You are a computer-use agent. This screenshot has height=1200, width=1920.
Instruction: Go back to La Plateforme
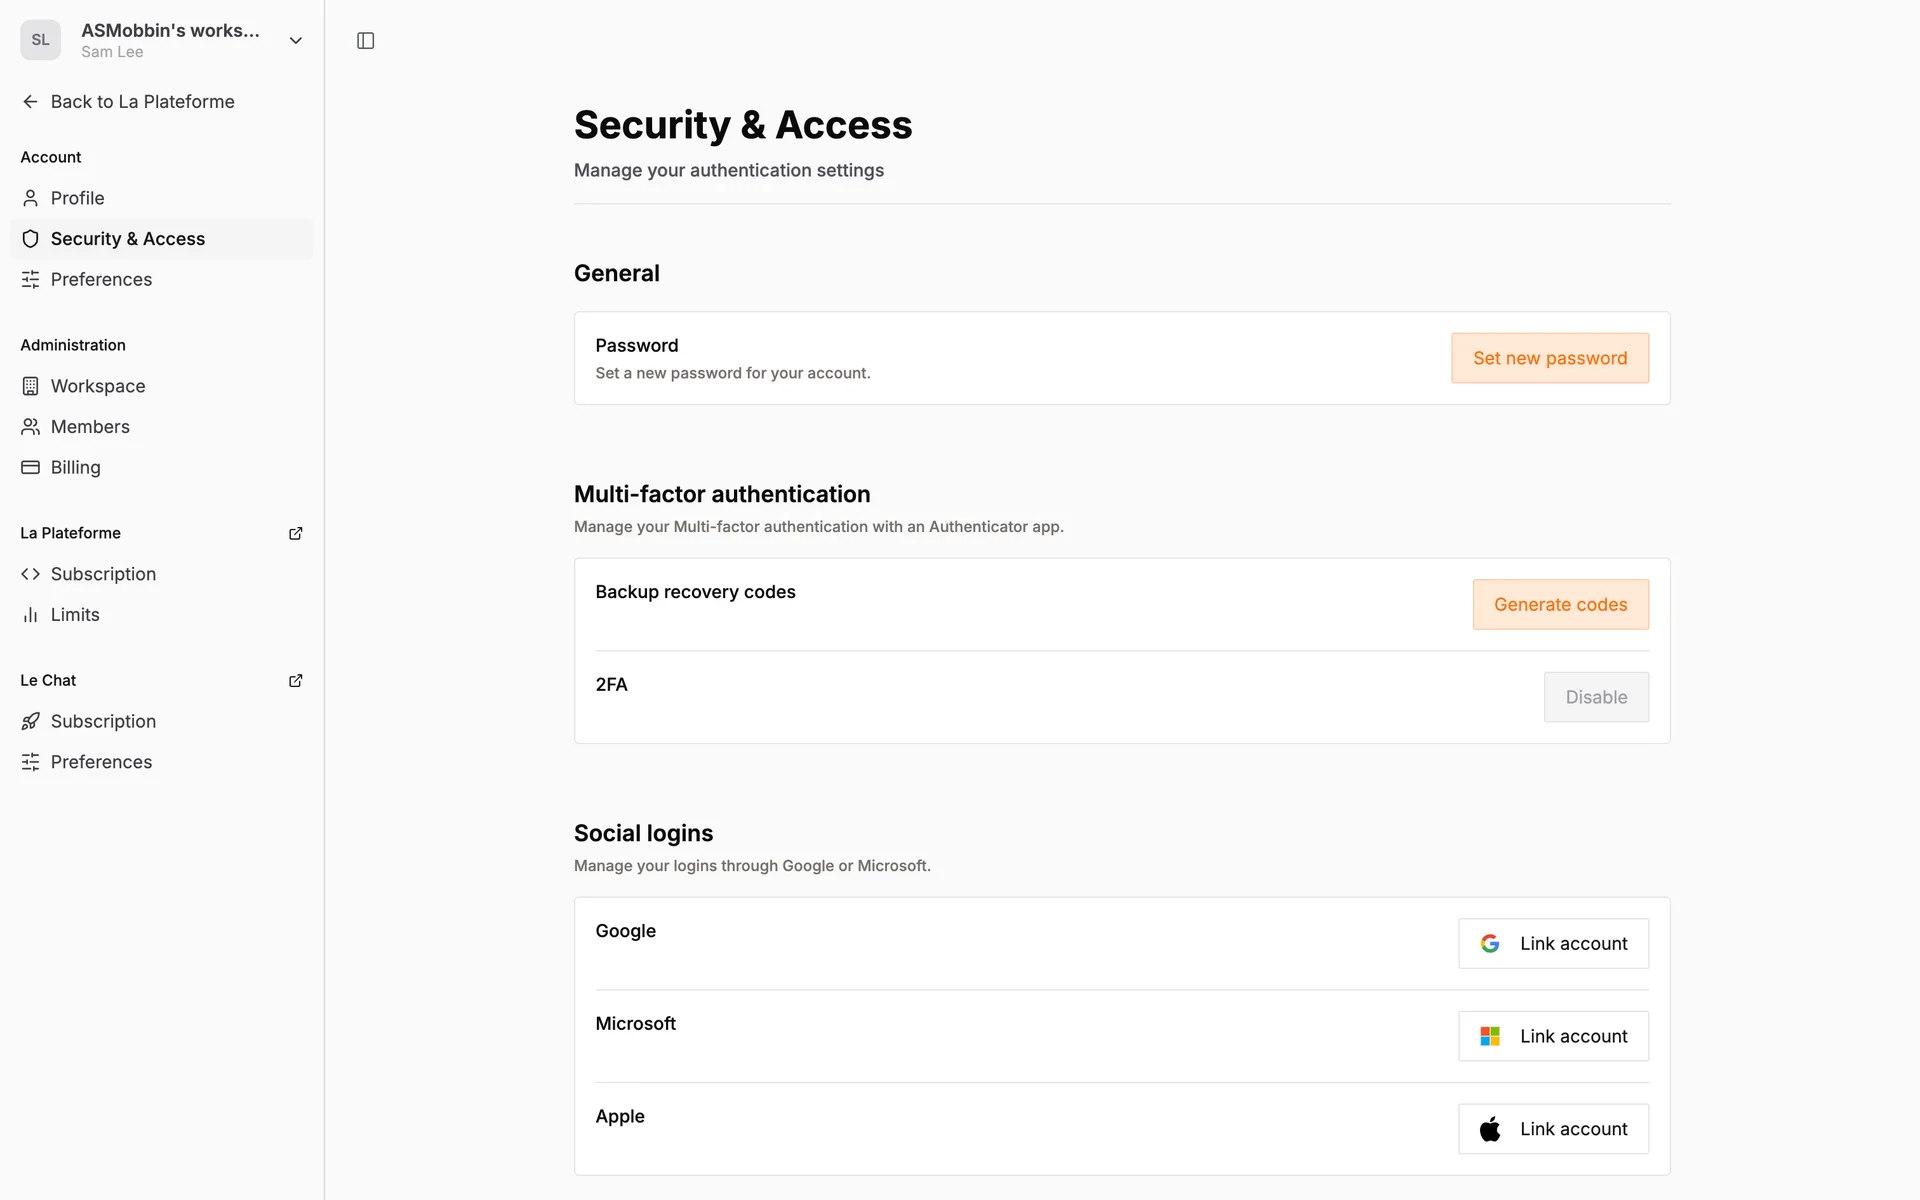tap(142, 102)
